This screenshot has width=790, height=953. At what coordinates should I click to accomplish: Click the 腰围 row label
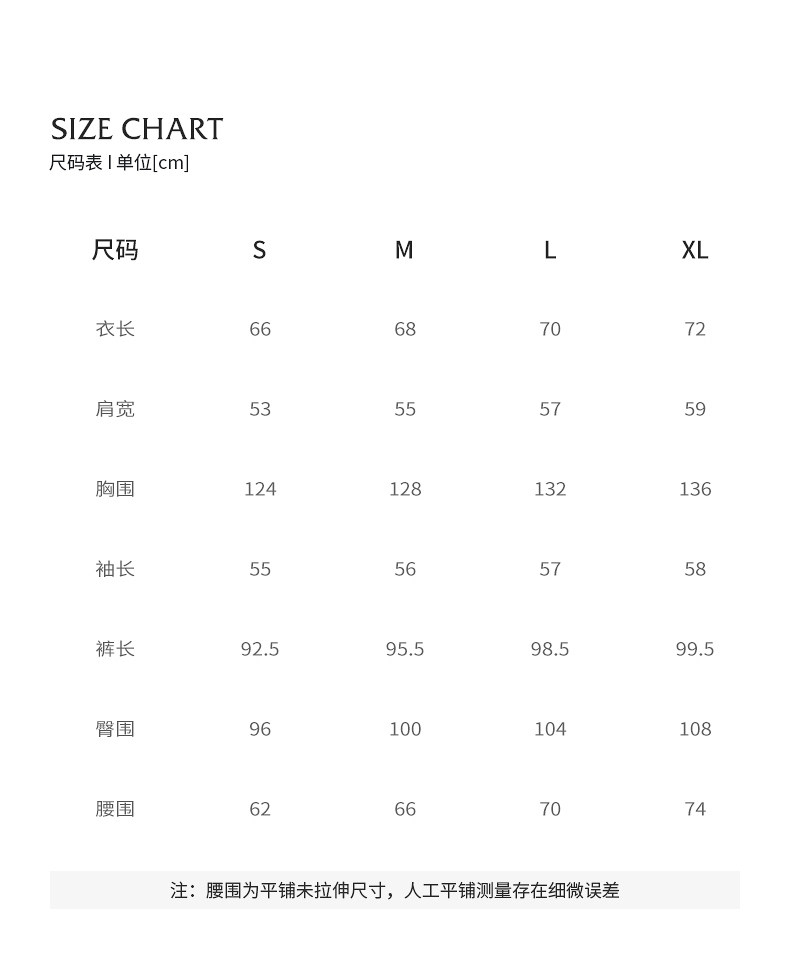click(x=115, y=809)
